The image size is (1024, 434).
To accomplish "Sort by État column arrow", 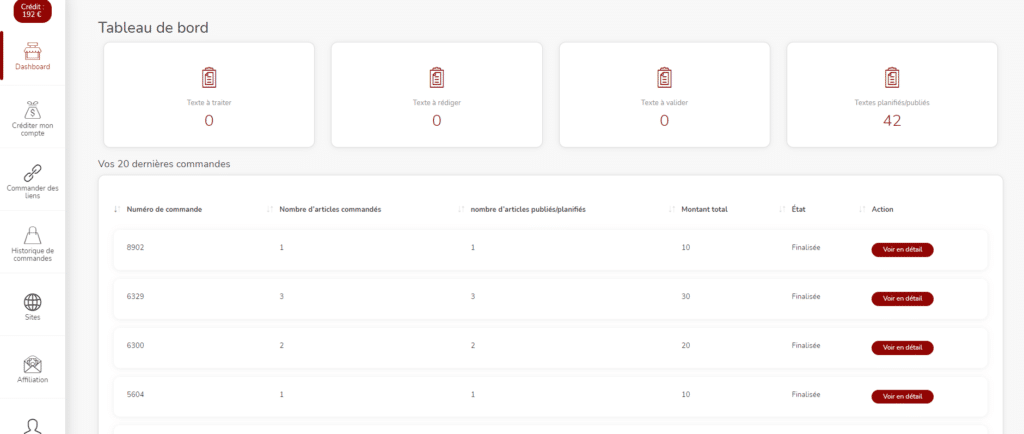I will click(x=782, y=209).
